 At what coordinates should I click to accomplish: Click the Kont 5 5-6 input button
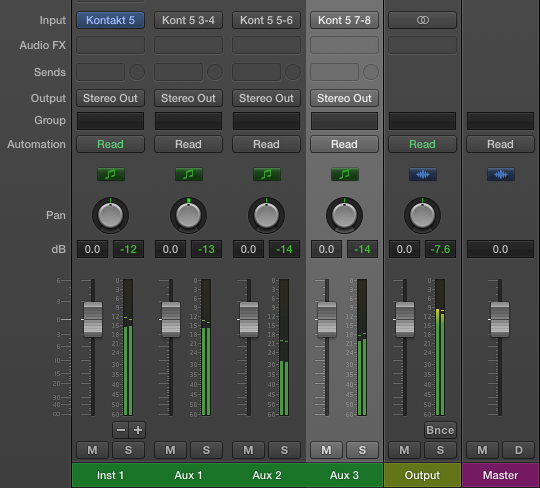[x=267, y=20]
